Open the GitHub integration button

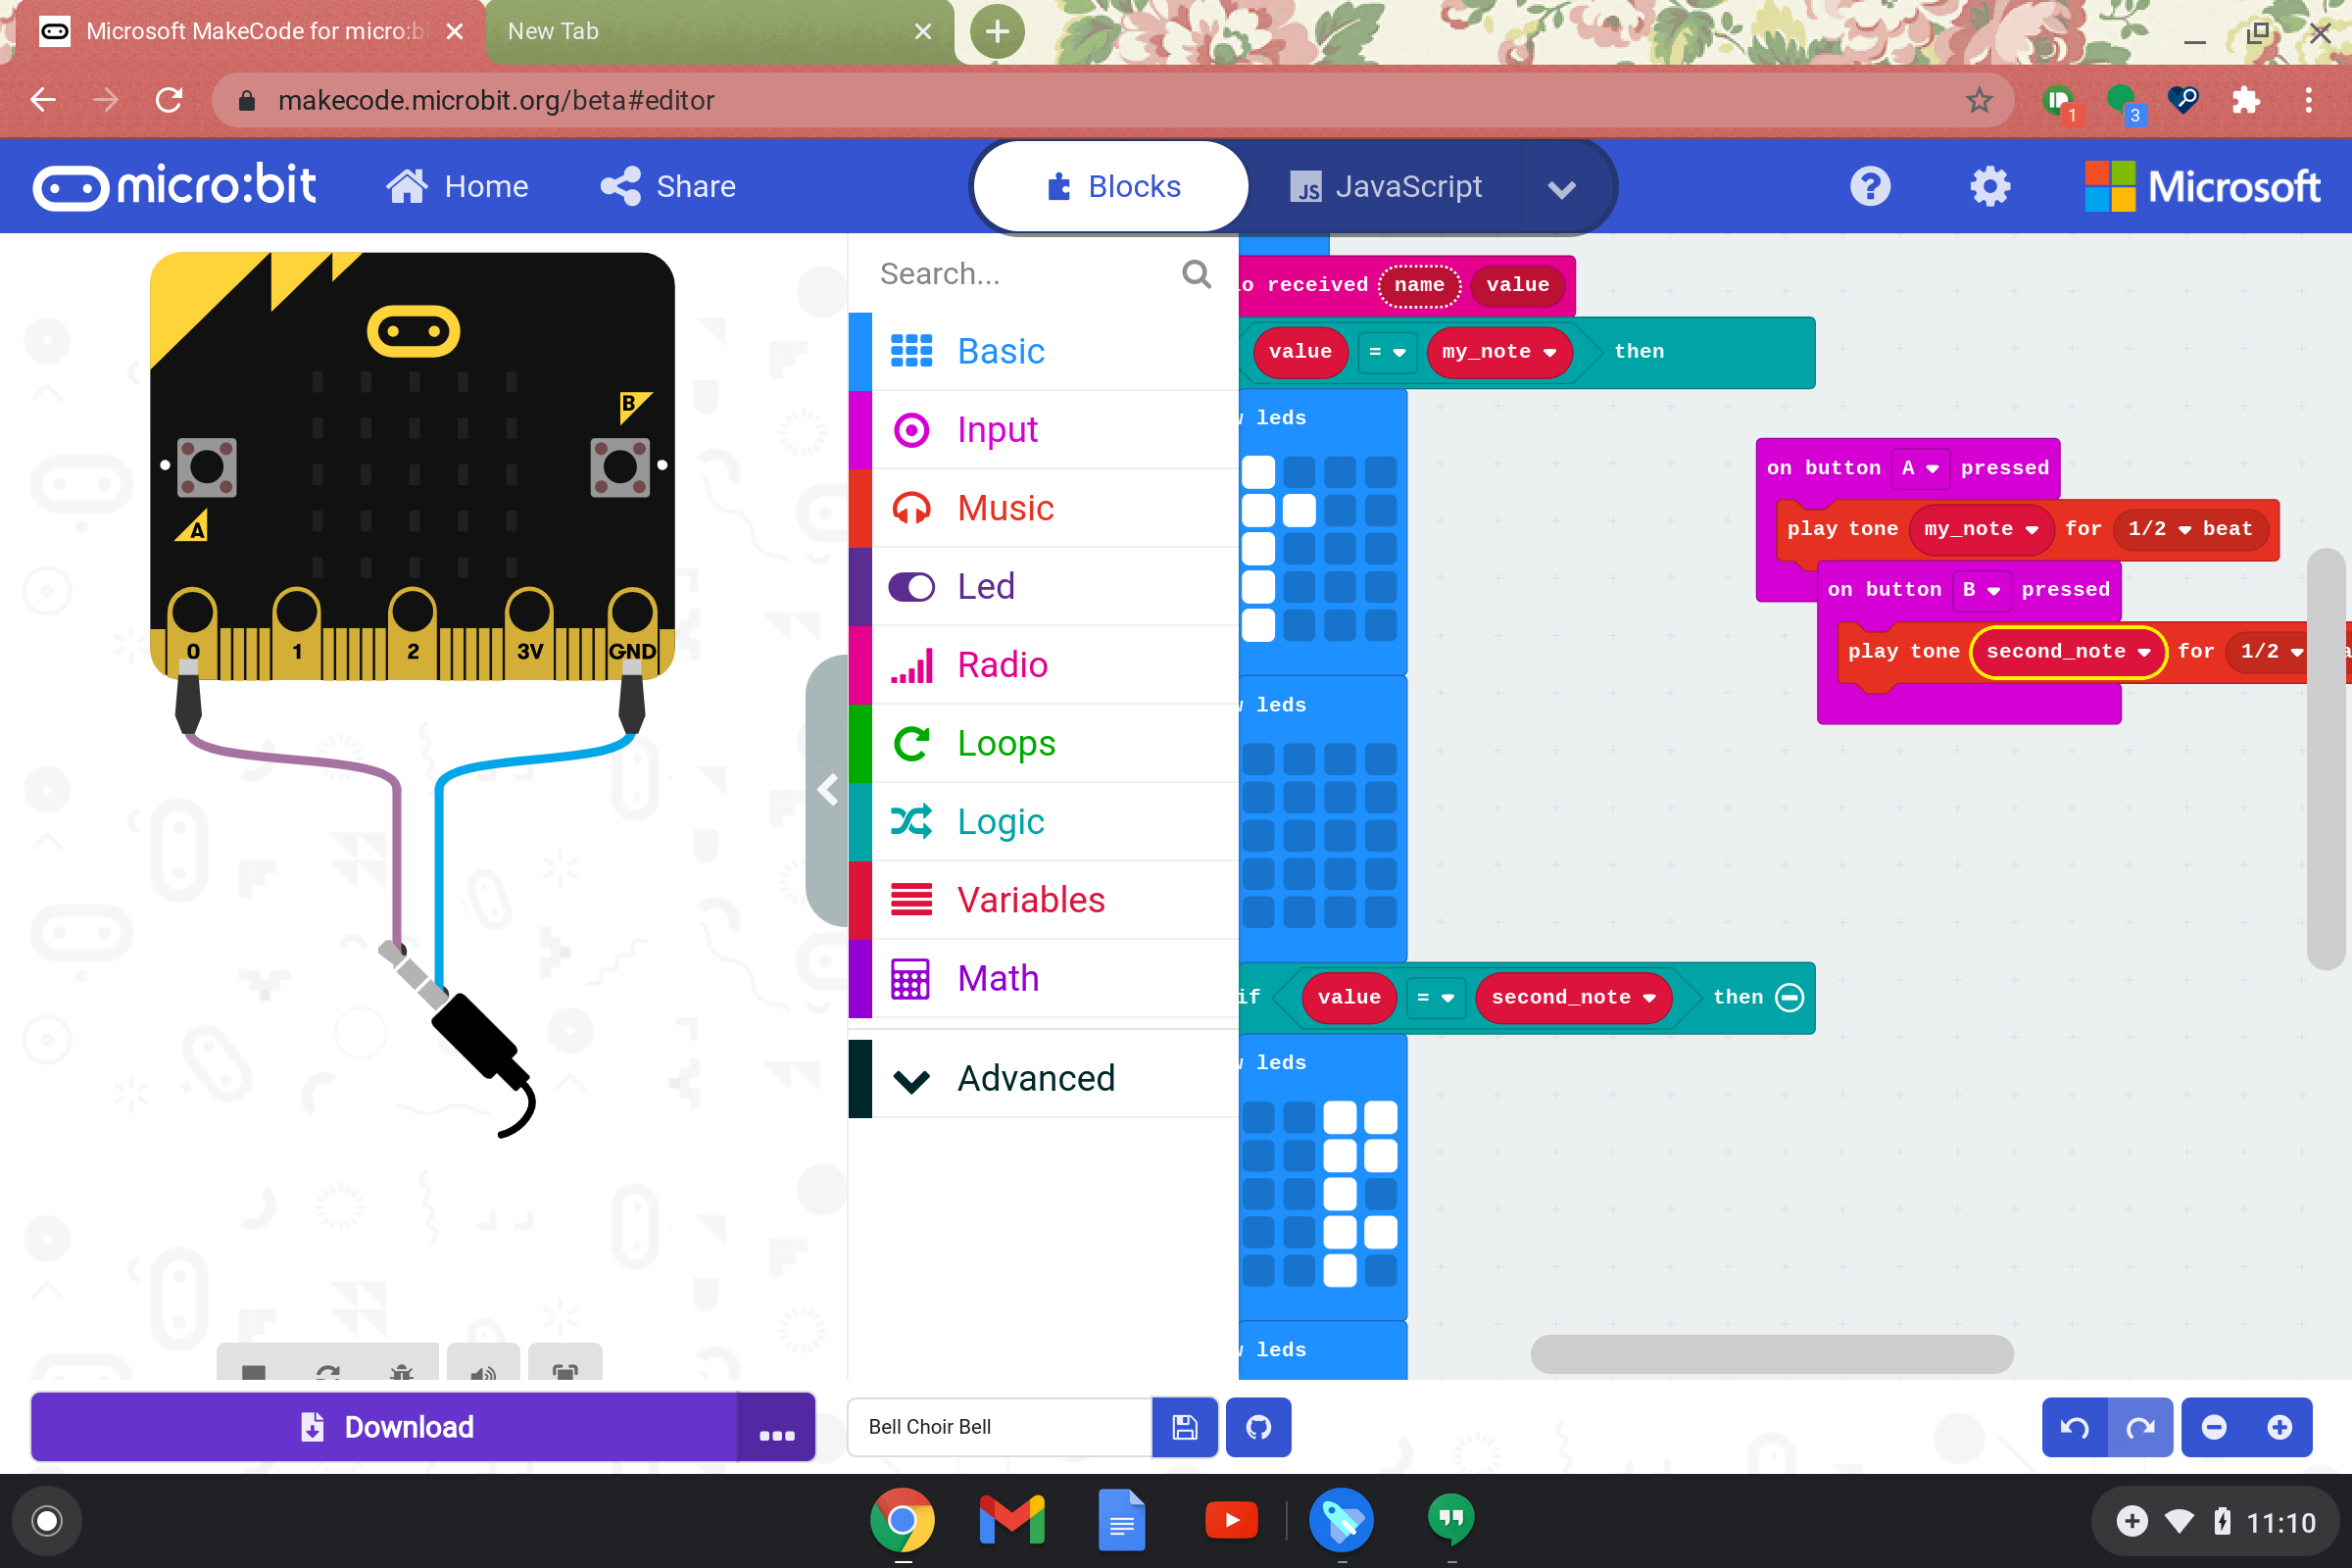pyautogui.click(x=1257, y=1427)
